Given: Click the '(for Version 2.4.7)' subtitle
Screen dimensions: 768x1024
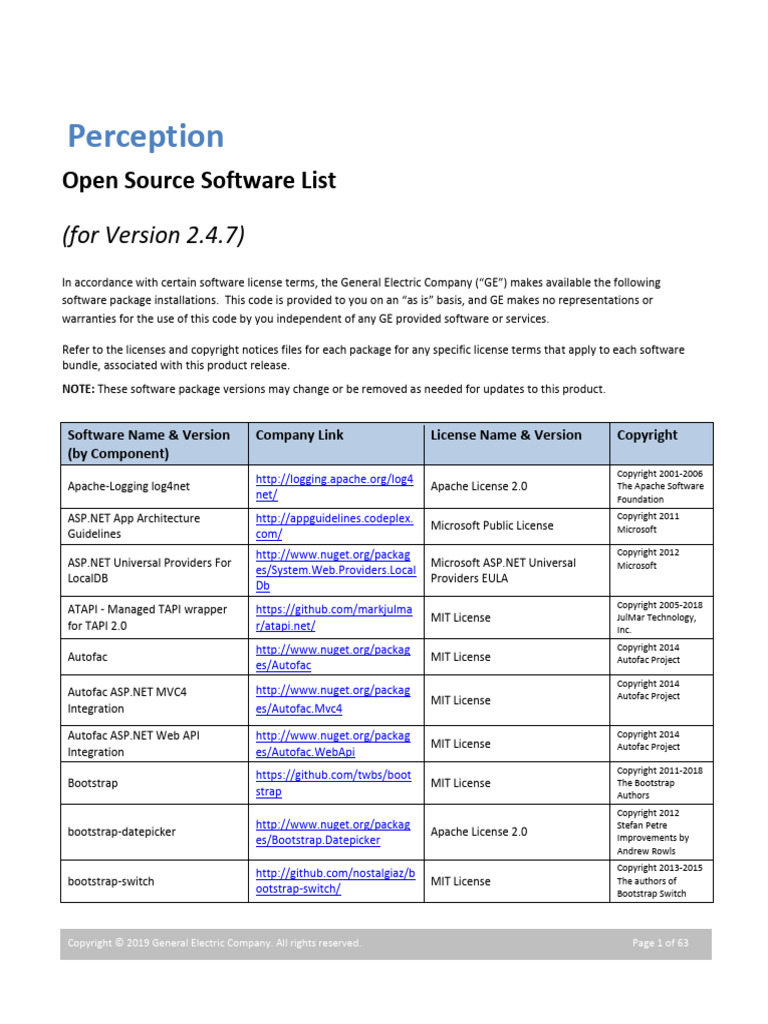Looking at the screenshot, I should 153,234.
